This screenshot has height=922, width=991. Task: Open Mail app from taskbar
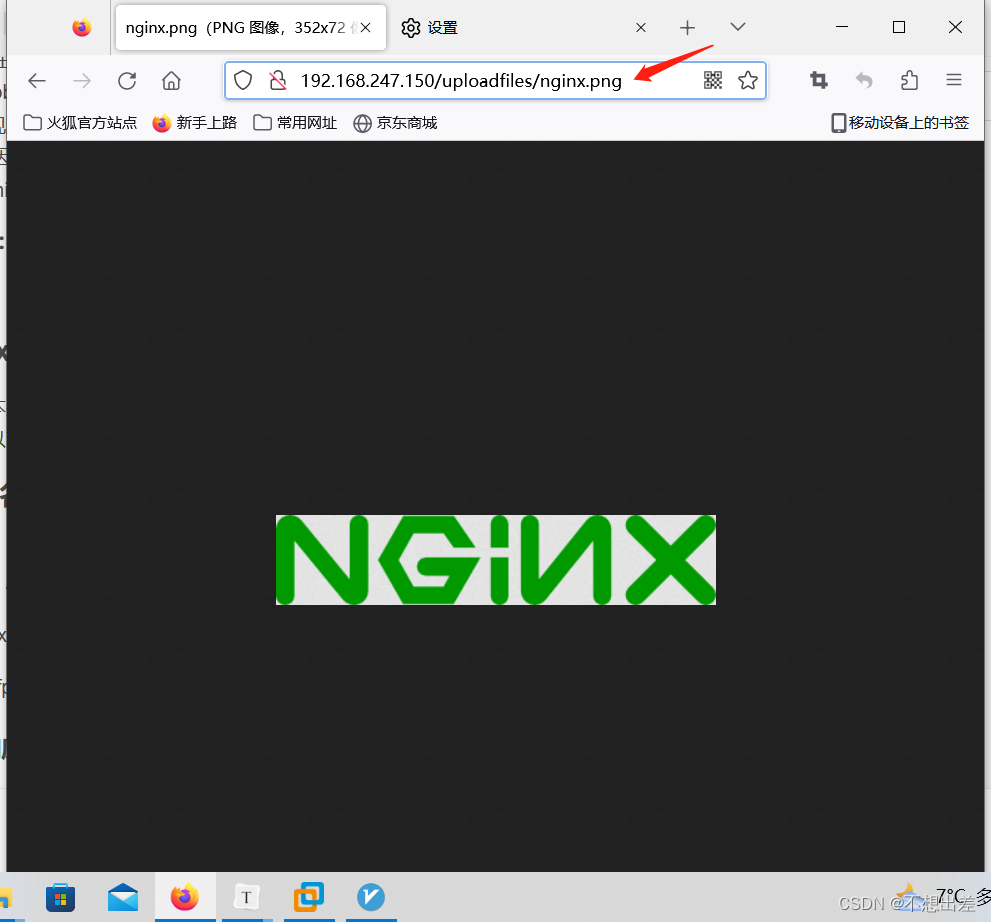click(x=123, y=897)
